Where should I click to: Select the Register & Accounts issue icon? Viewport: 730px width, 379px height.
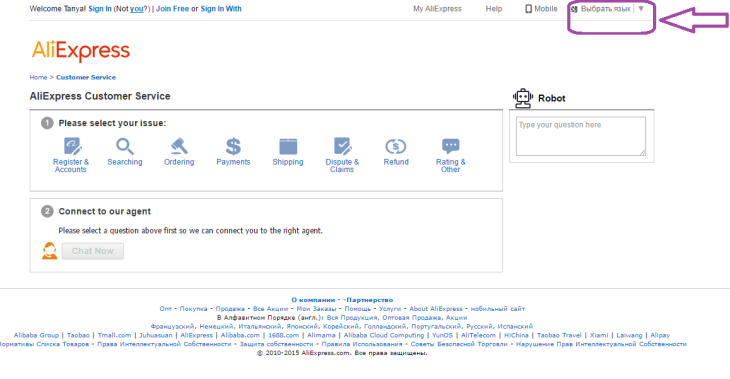[x=72, y=146]
